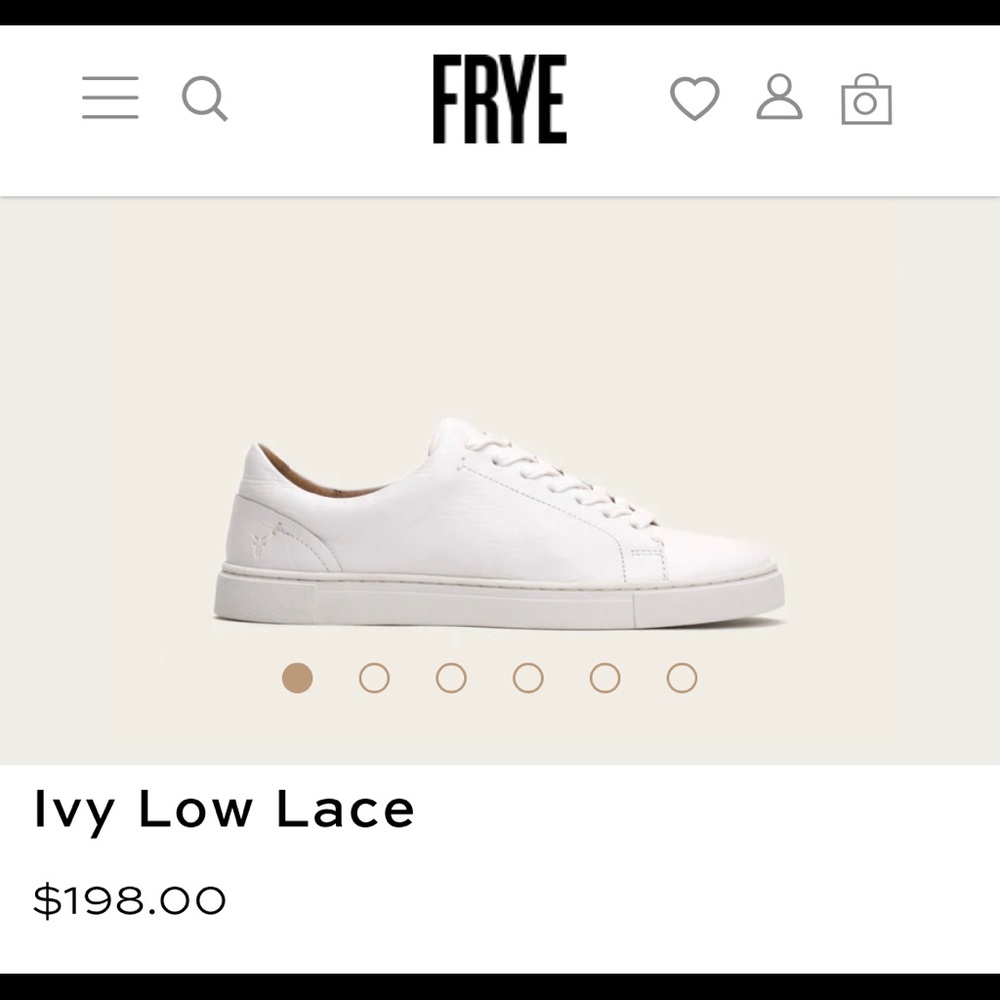Select the fourth image indicator dot
Image resolution: width=1000 pixels, height=1000 pixels.
[528, 678]
